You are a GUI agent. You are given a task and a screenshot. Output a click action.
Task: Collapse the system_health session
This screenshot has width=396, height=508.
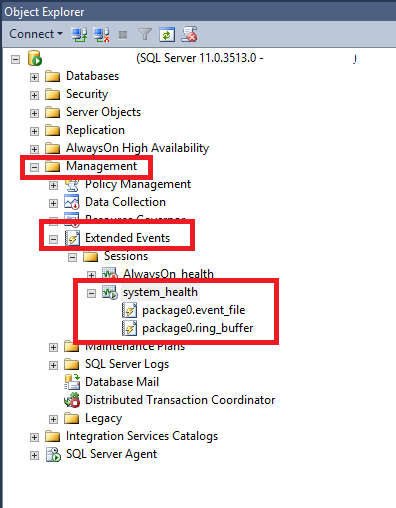tap(91, 293)
